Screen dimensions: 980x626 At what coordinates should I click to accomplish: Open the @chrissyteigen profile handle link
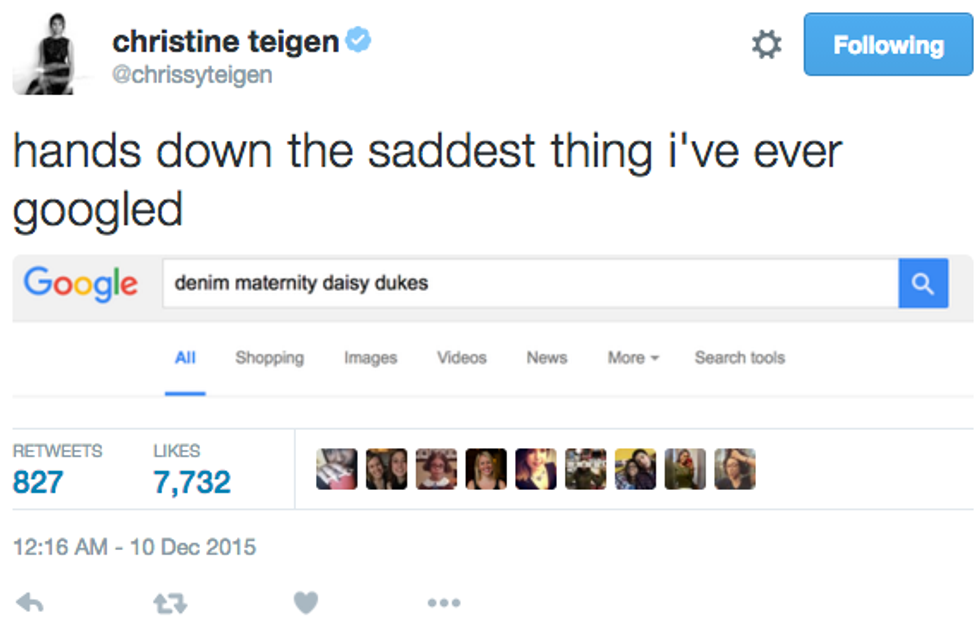point(192,75)
